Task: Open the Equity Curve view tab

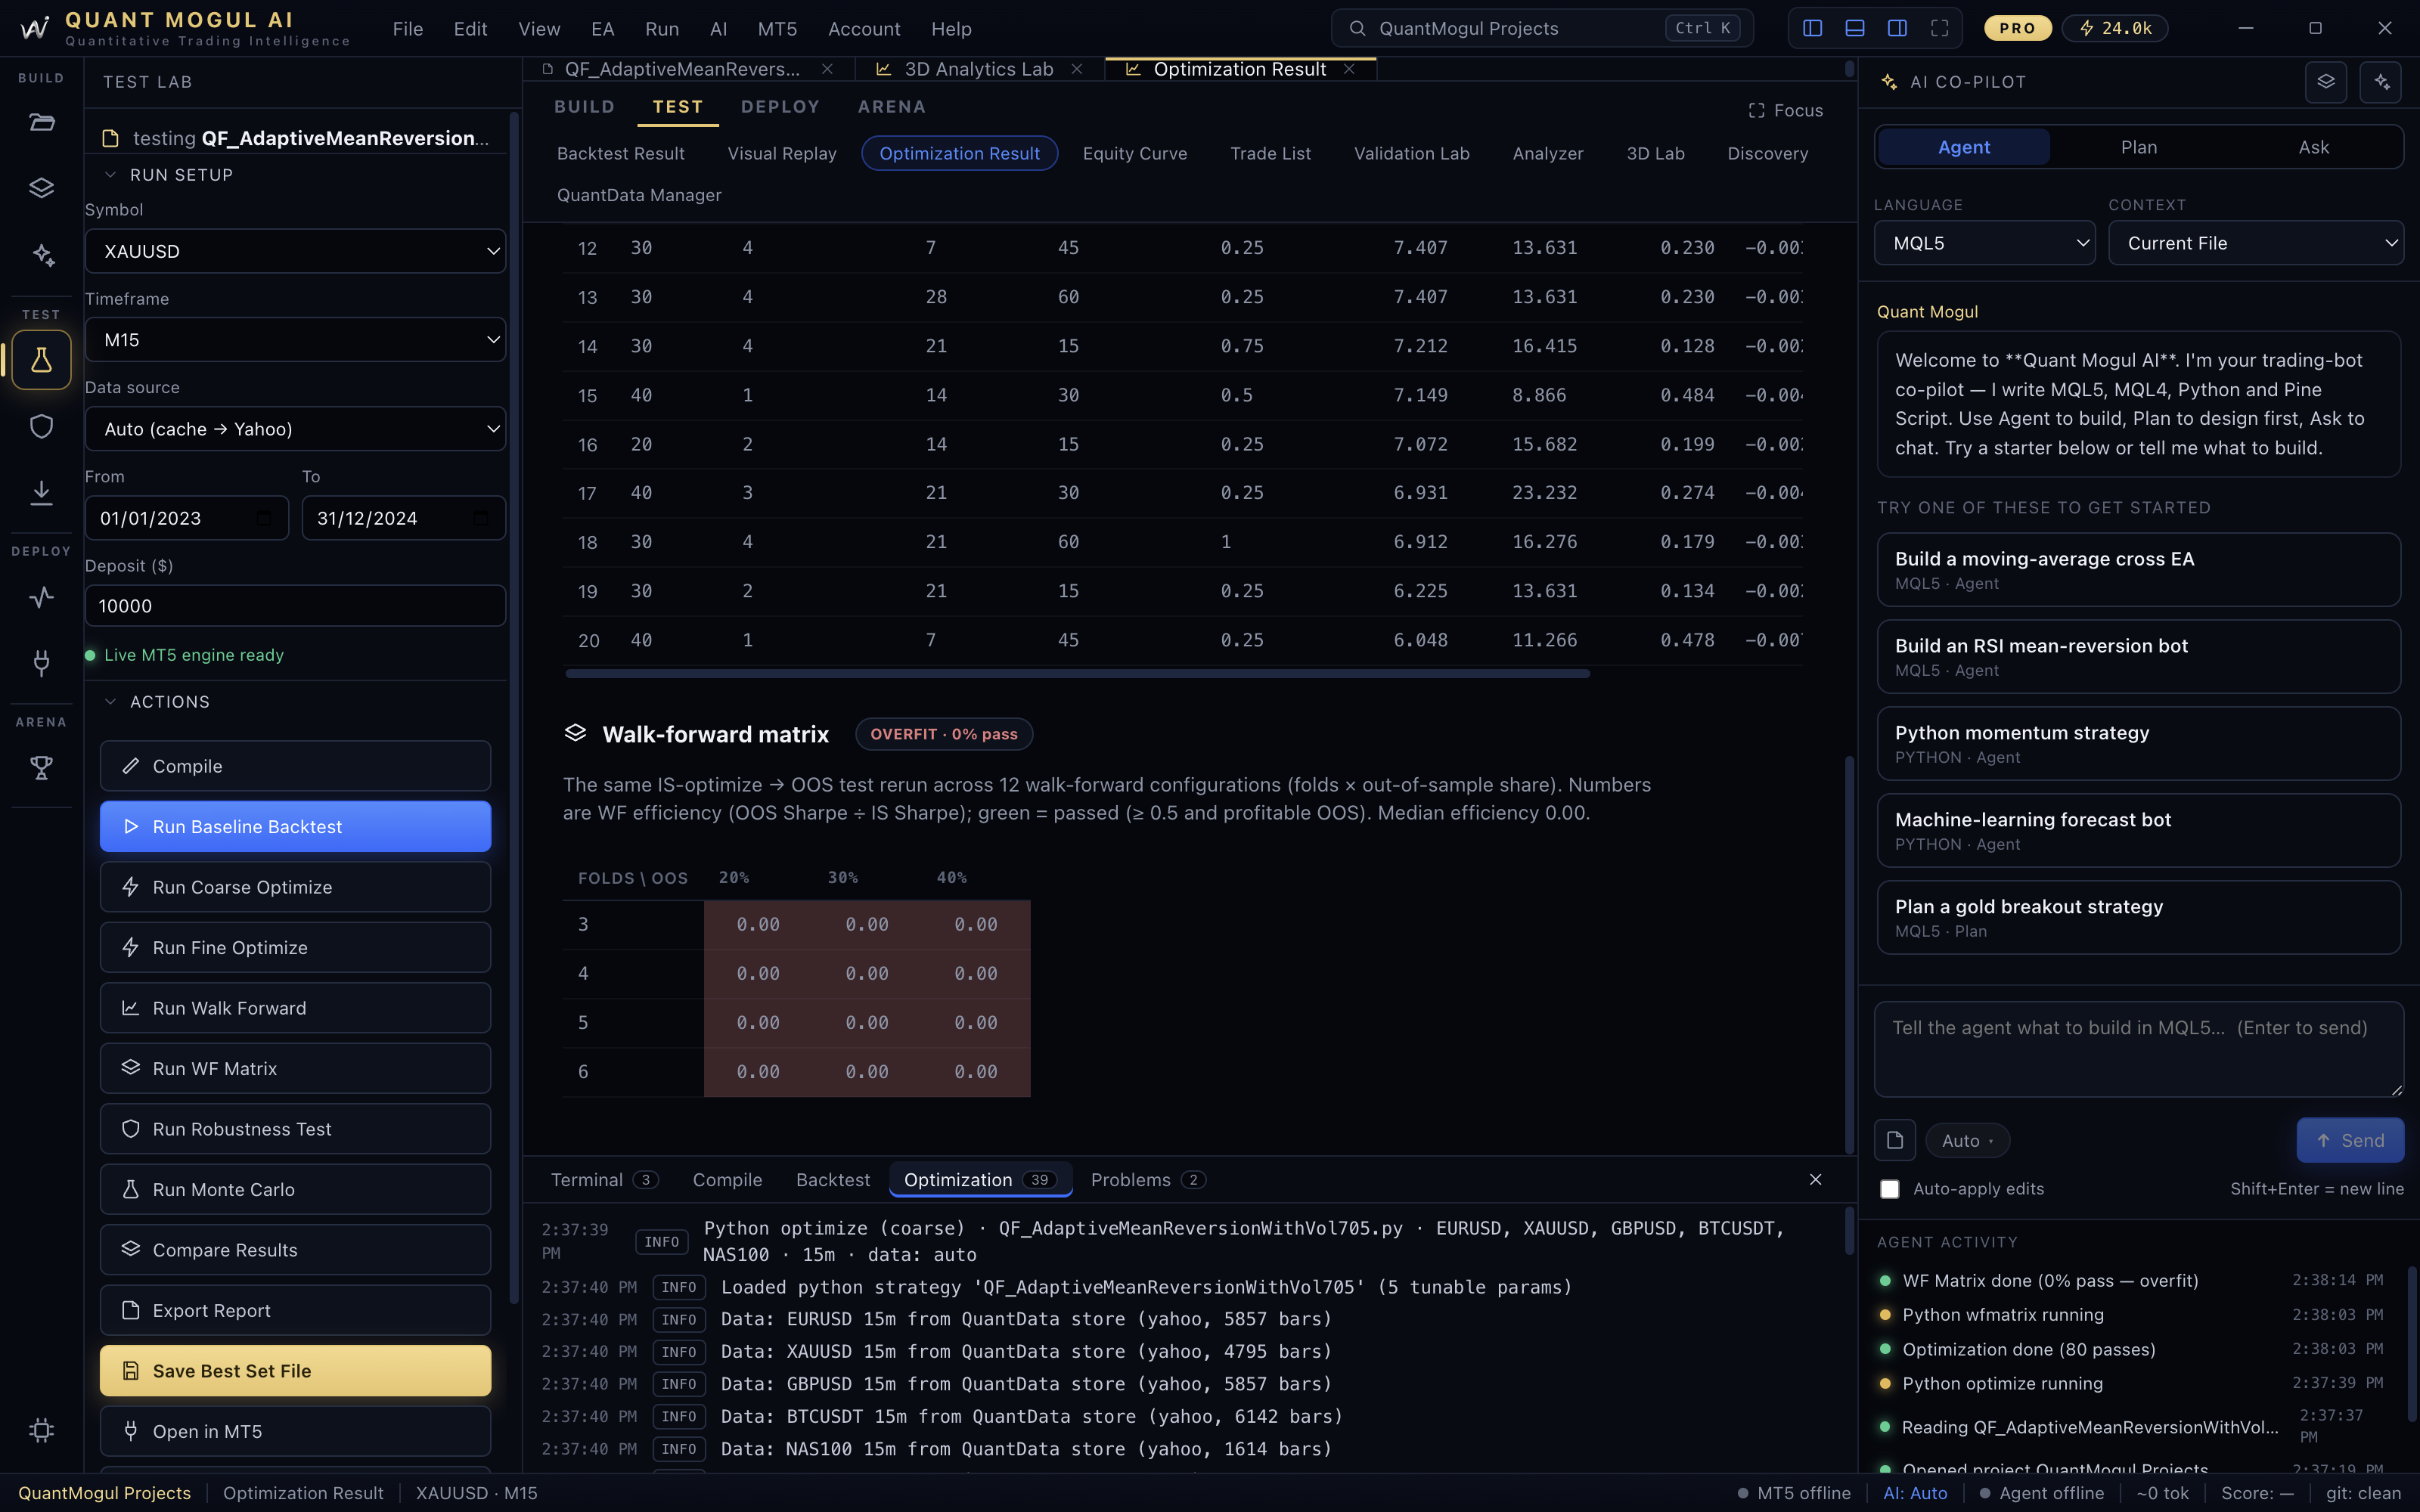Action: pos(1135,153)
